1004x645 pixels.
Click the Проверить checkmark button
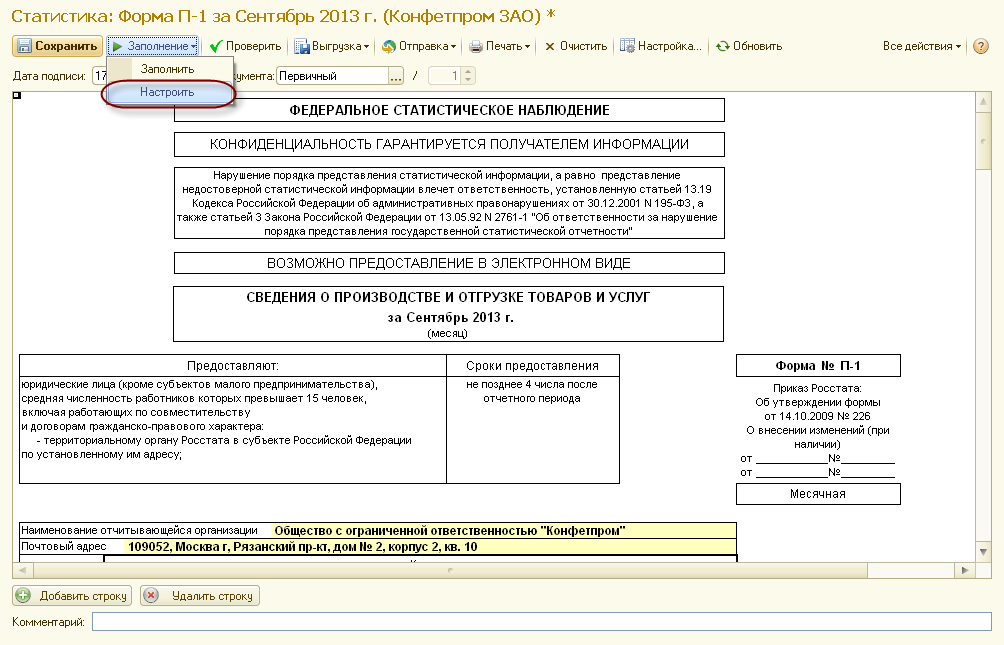coord(246,46)
